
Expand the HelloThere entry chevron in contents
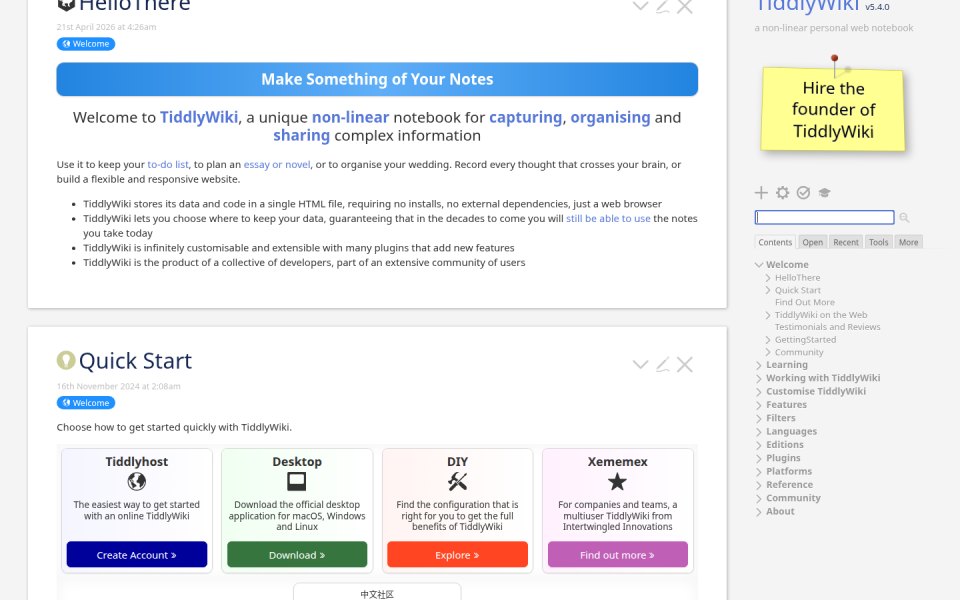(768, 277)
